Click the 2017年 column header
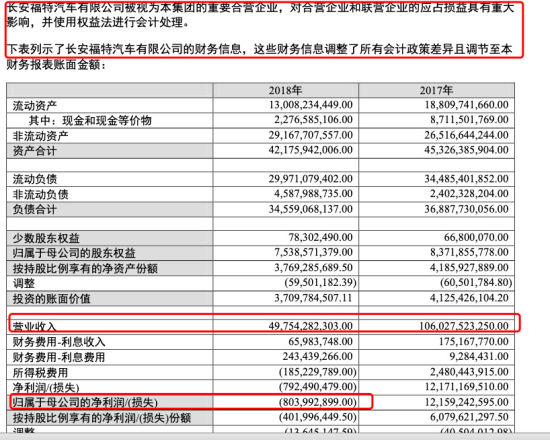This screenshot has height=440, width=550. (x=436, y=91)
